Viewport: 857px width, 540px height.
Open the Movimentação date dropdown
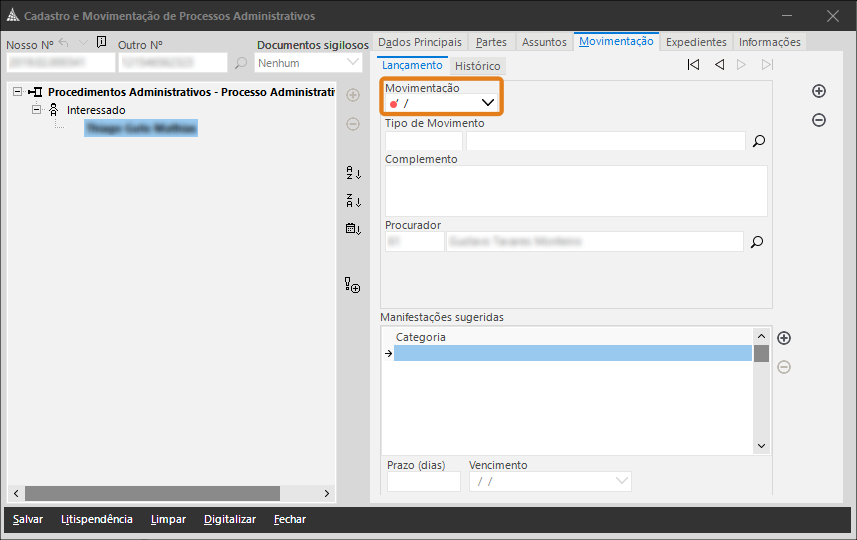pyautogui.click(x=488, y=103)
